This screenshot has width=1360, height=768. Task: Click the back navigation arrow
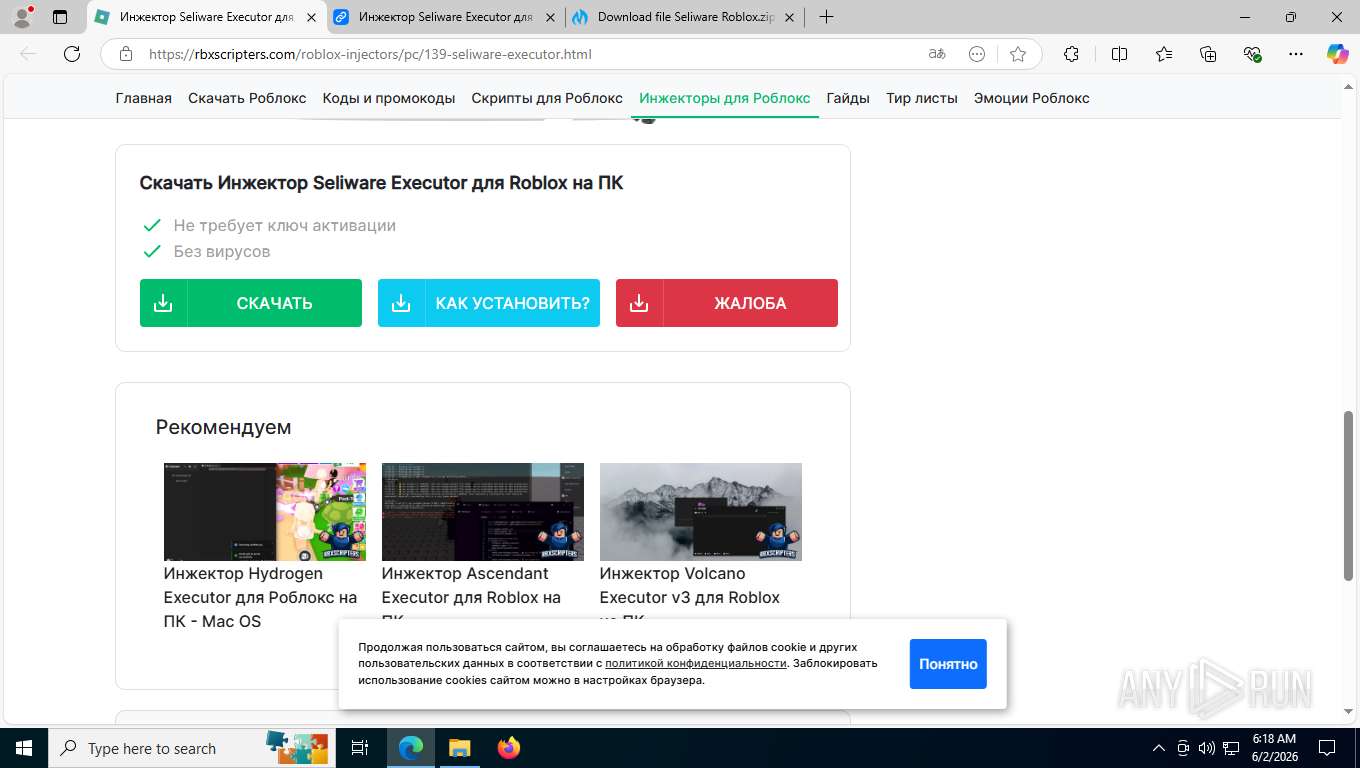(28, 54)
